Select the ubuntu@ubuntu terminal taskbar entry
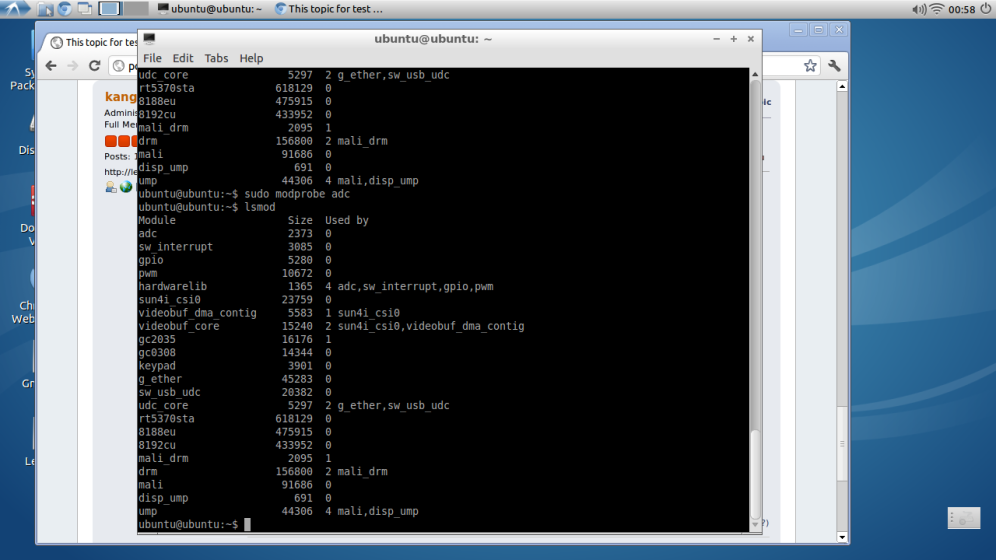Image resolution: width=996 pixels, height=560 pixels. pos(210,9)
